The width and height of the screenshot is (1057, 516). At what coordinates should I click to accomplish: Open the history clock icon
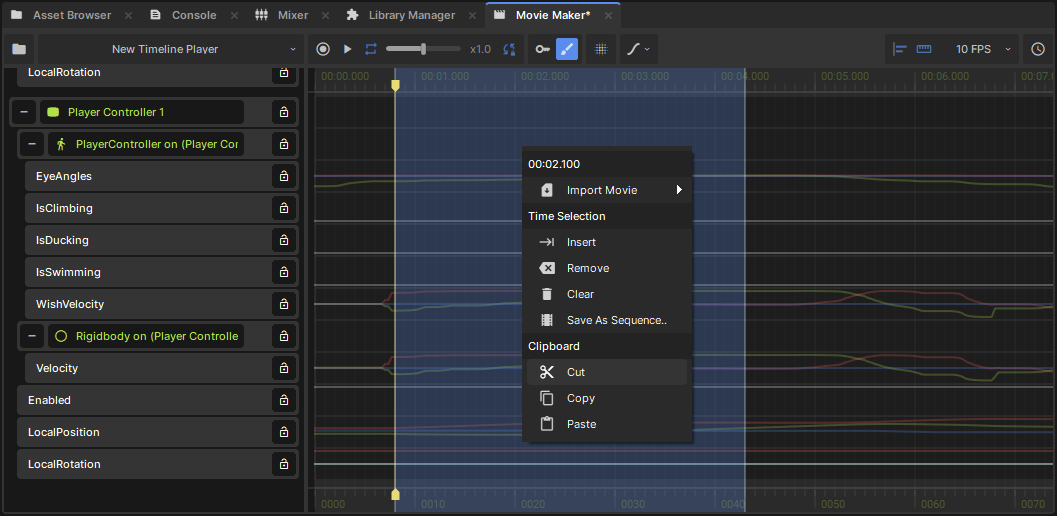pos(1038,49)
